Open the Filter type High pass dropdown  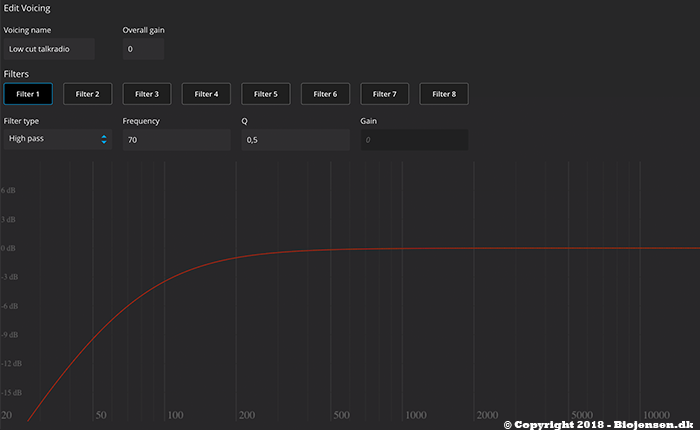[58, 139]
